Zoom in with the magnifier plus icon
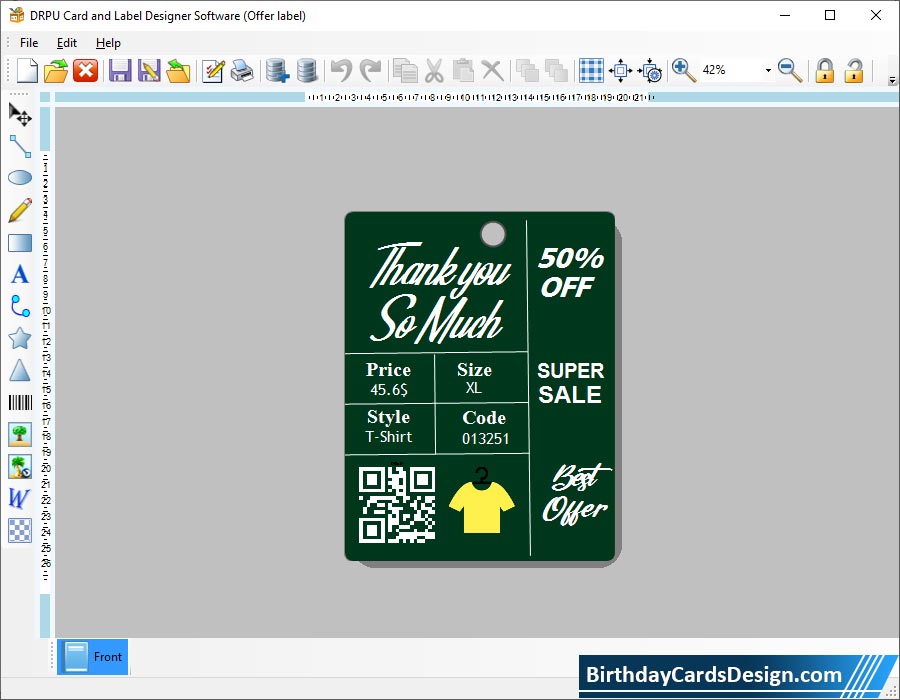900x700 pixels. [x=684, y=70]
